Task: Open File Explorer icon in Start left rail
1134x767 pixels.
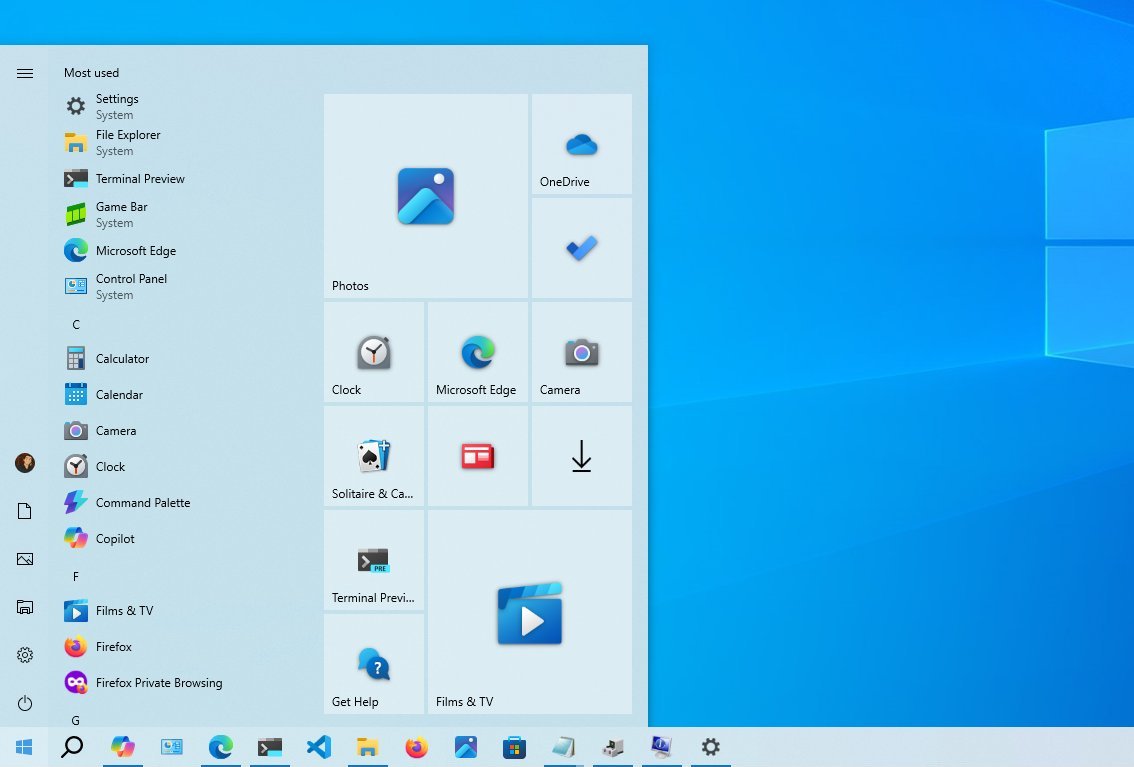Action: click(25, 607)
